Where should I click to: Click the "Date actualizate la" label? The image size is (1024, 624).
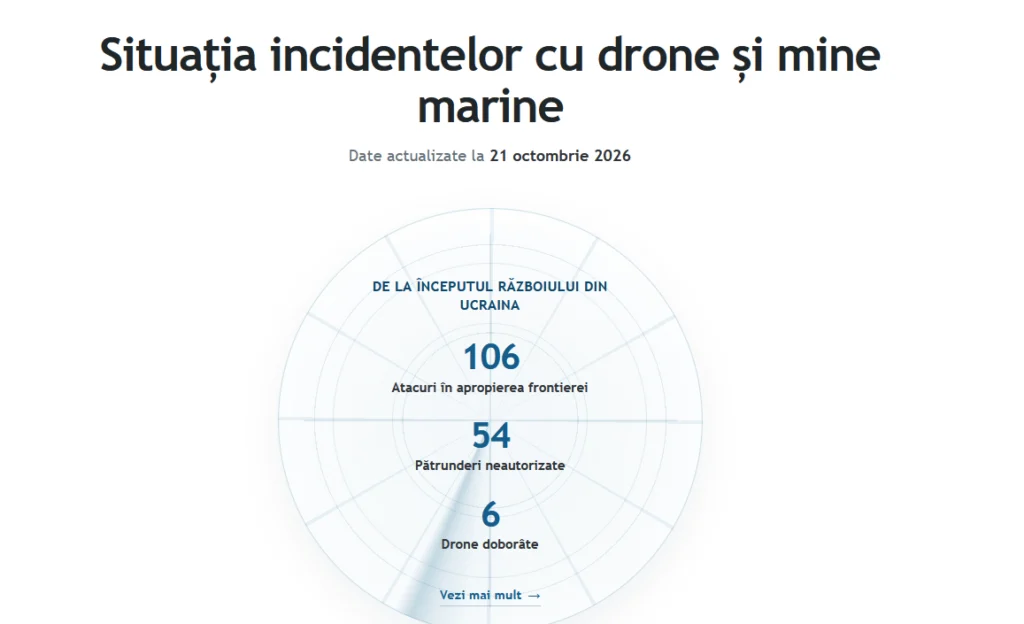click(416, 156)
